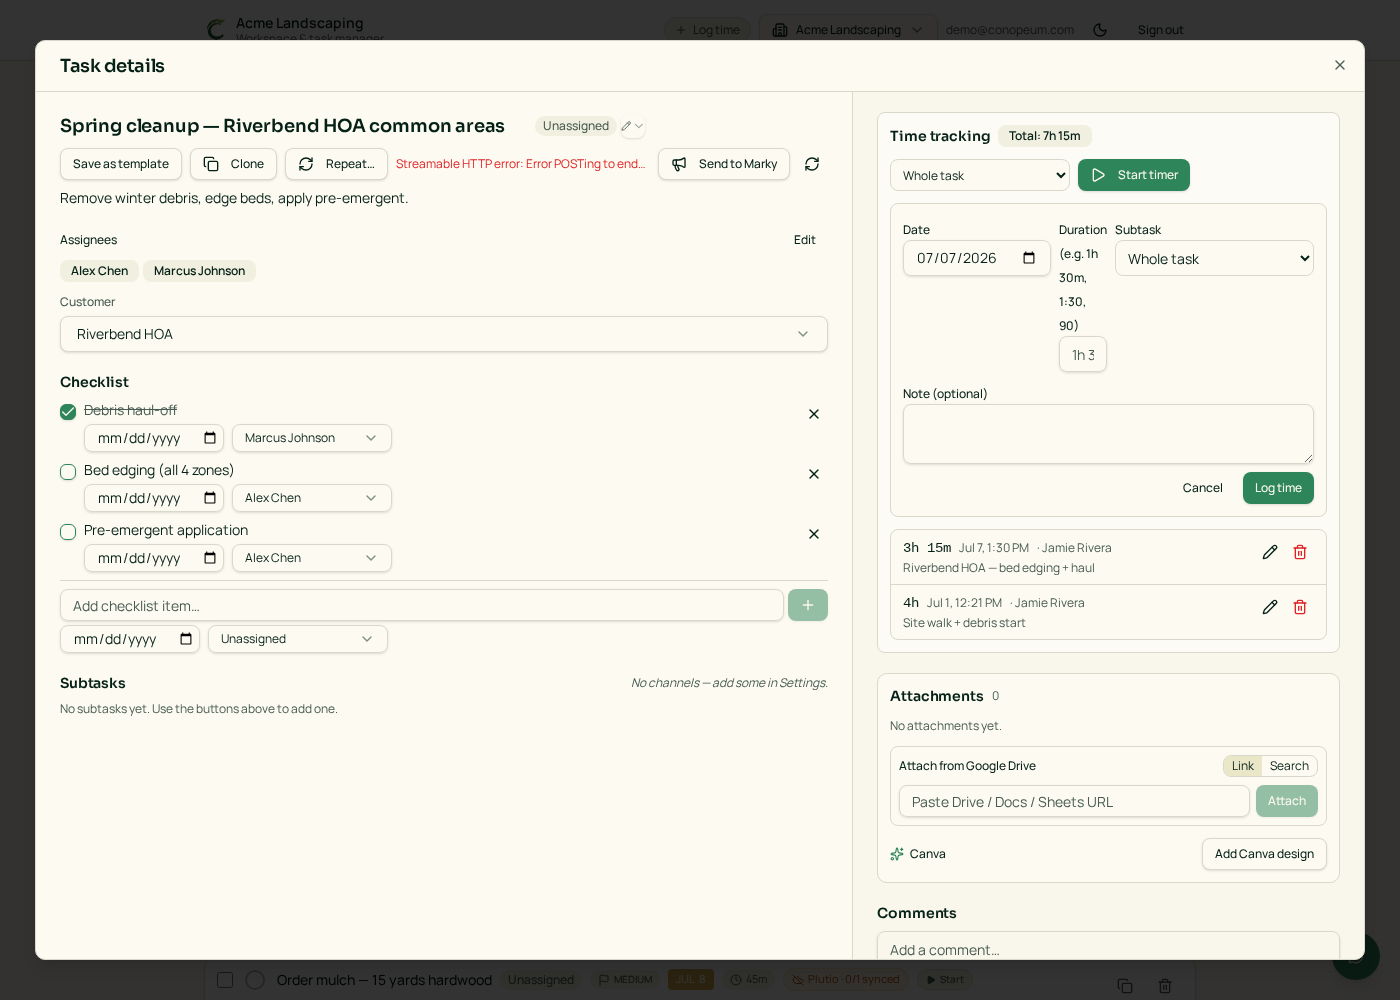Viewport: 1400px width, 1000px height.
Task: Switch to the Search tab for Google Drive
Action: point(1289,766)
